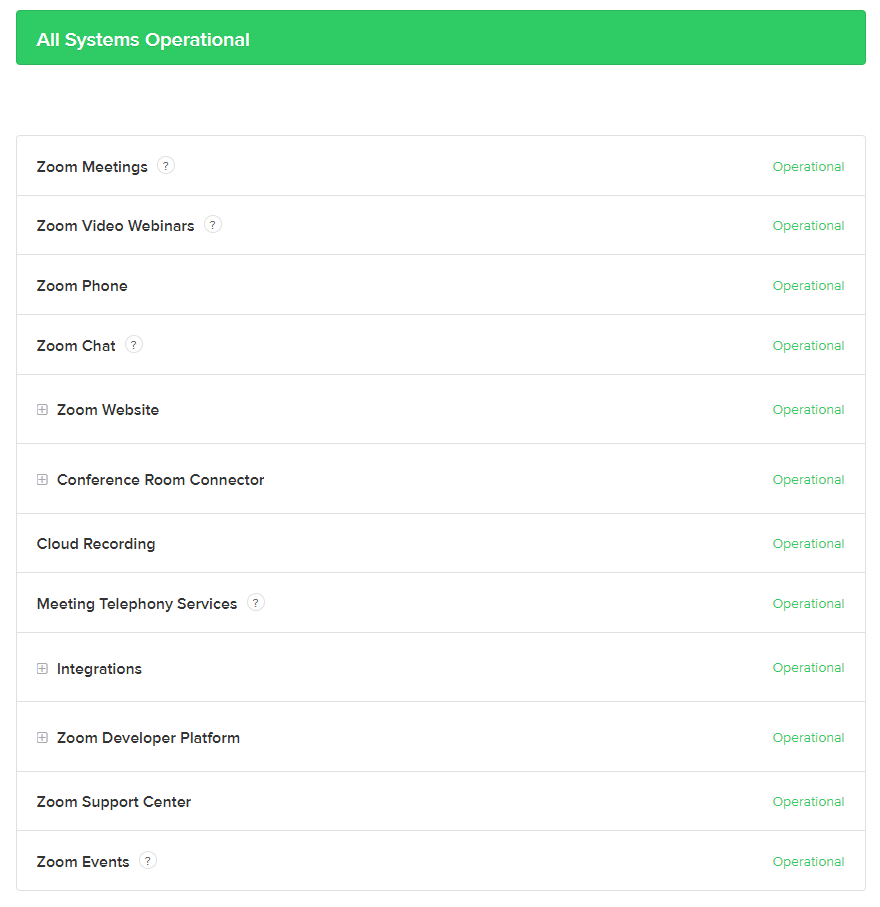Select the Zoom Video Webinars label
The height and width of the screenshot is (907, 880).
tap(115, 226)
